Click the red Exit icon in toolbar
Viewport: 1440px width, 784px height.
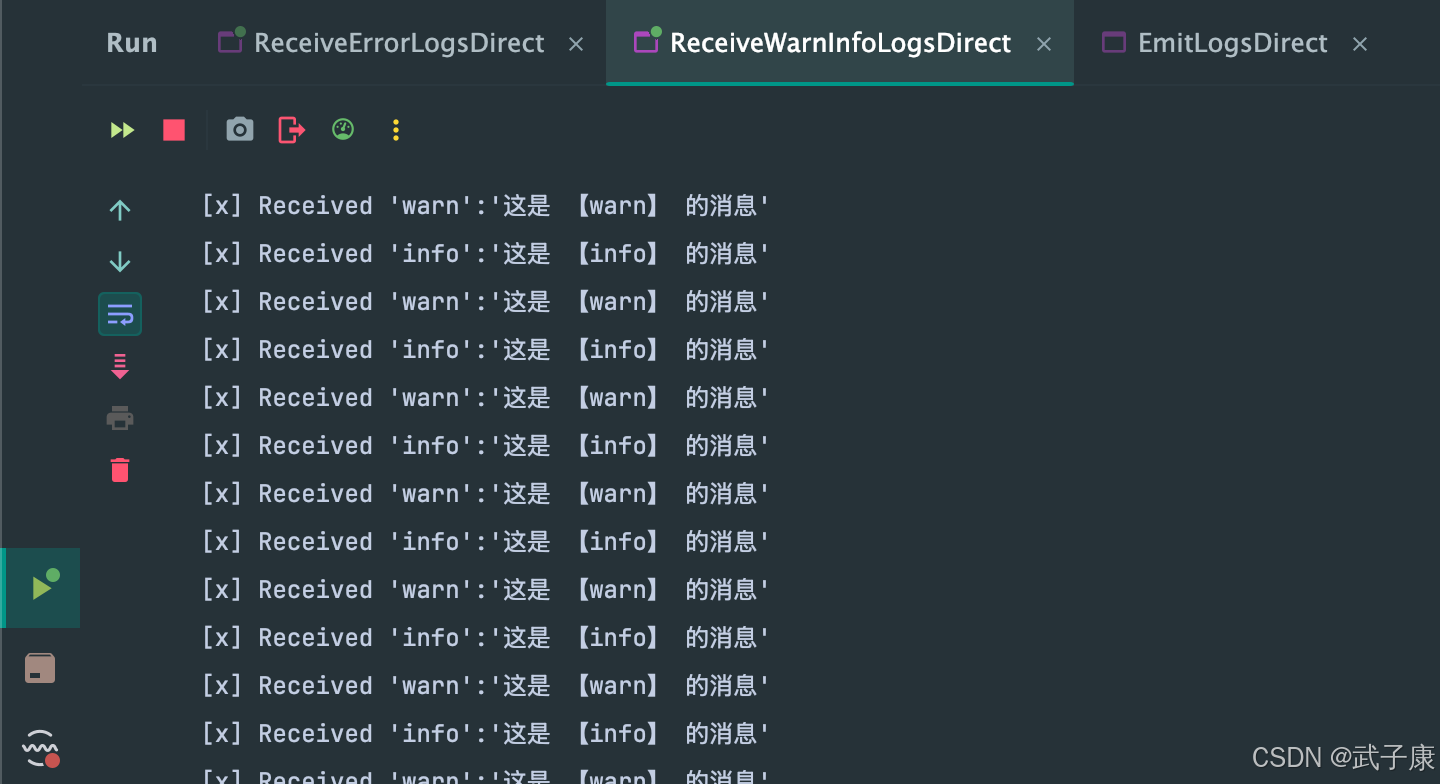click(291, 130)
